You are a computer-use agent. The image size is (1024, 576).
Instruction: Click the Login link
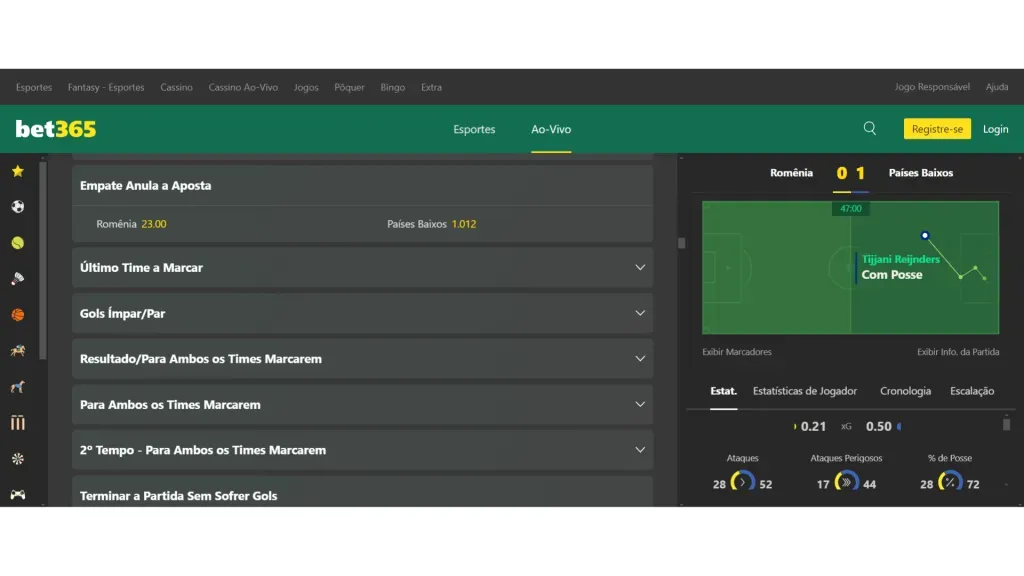pos(995,129)
